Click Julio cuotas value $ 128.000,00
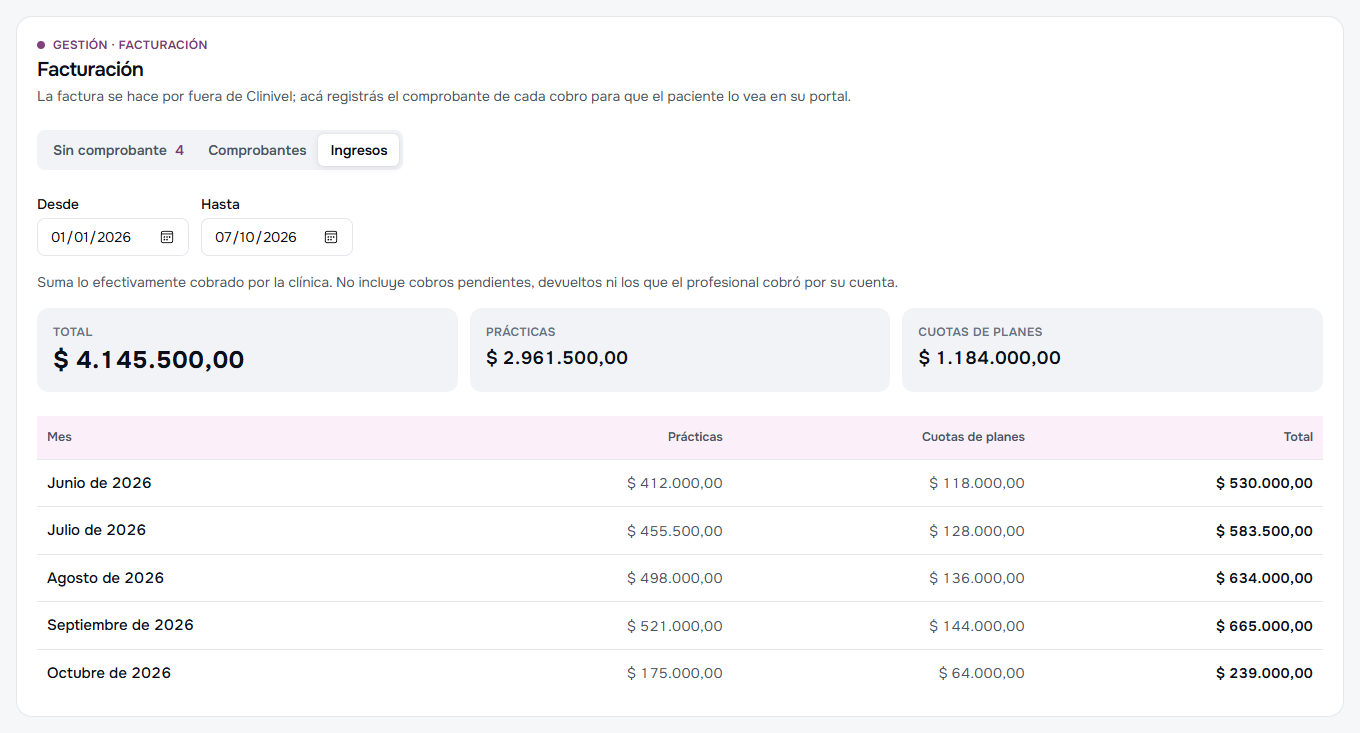This screenshot has height=733, width=1360. click(977, 531)
